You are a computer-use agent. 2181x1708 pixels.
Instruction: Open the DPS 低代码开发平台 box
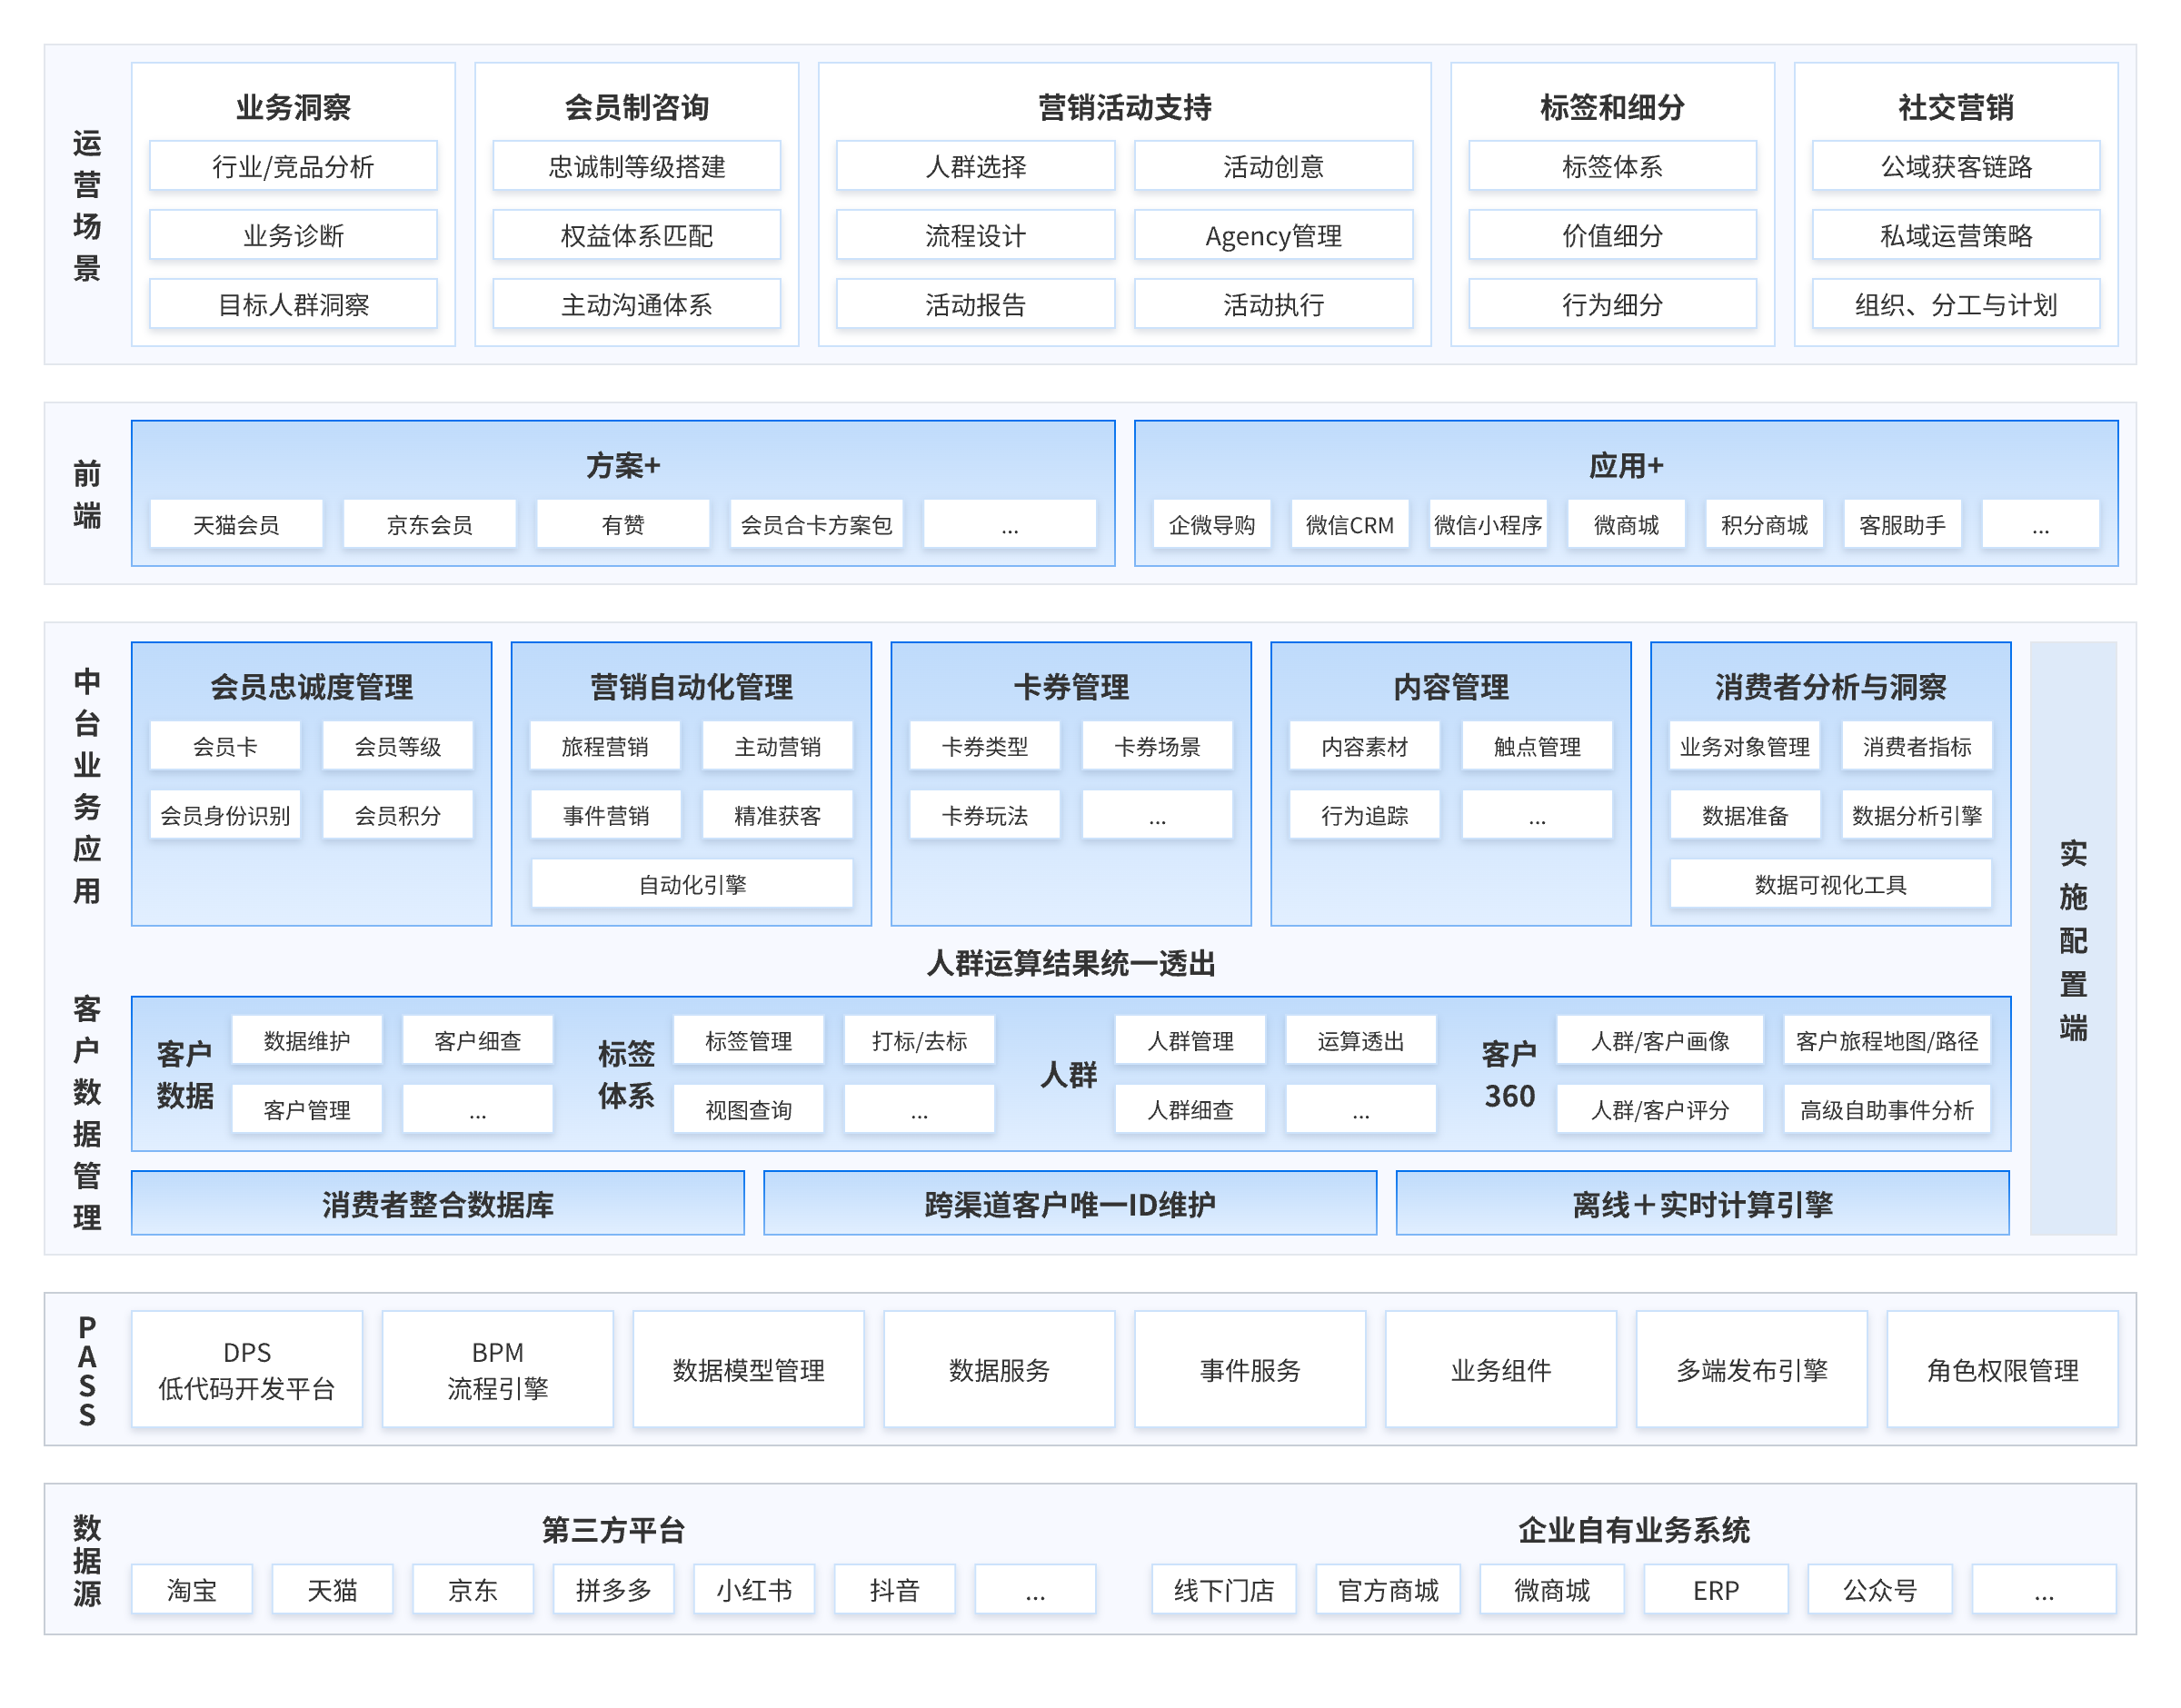tap(247, 1368)
